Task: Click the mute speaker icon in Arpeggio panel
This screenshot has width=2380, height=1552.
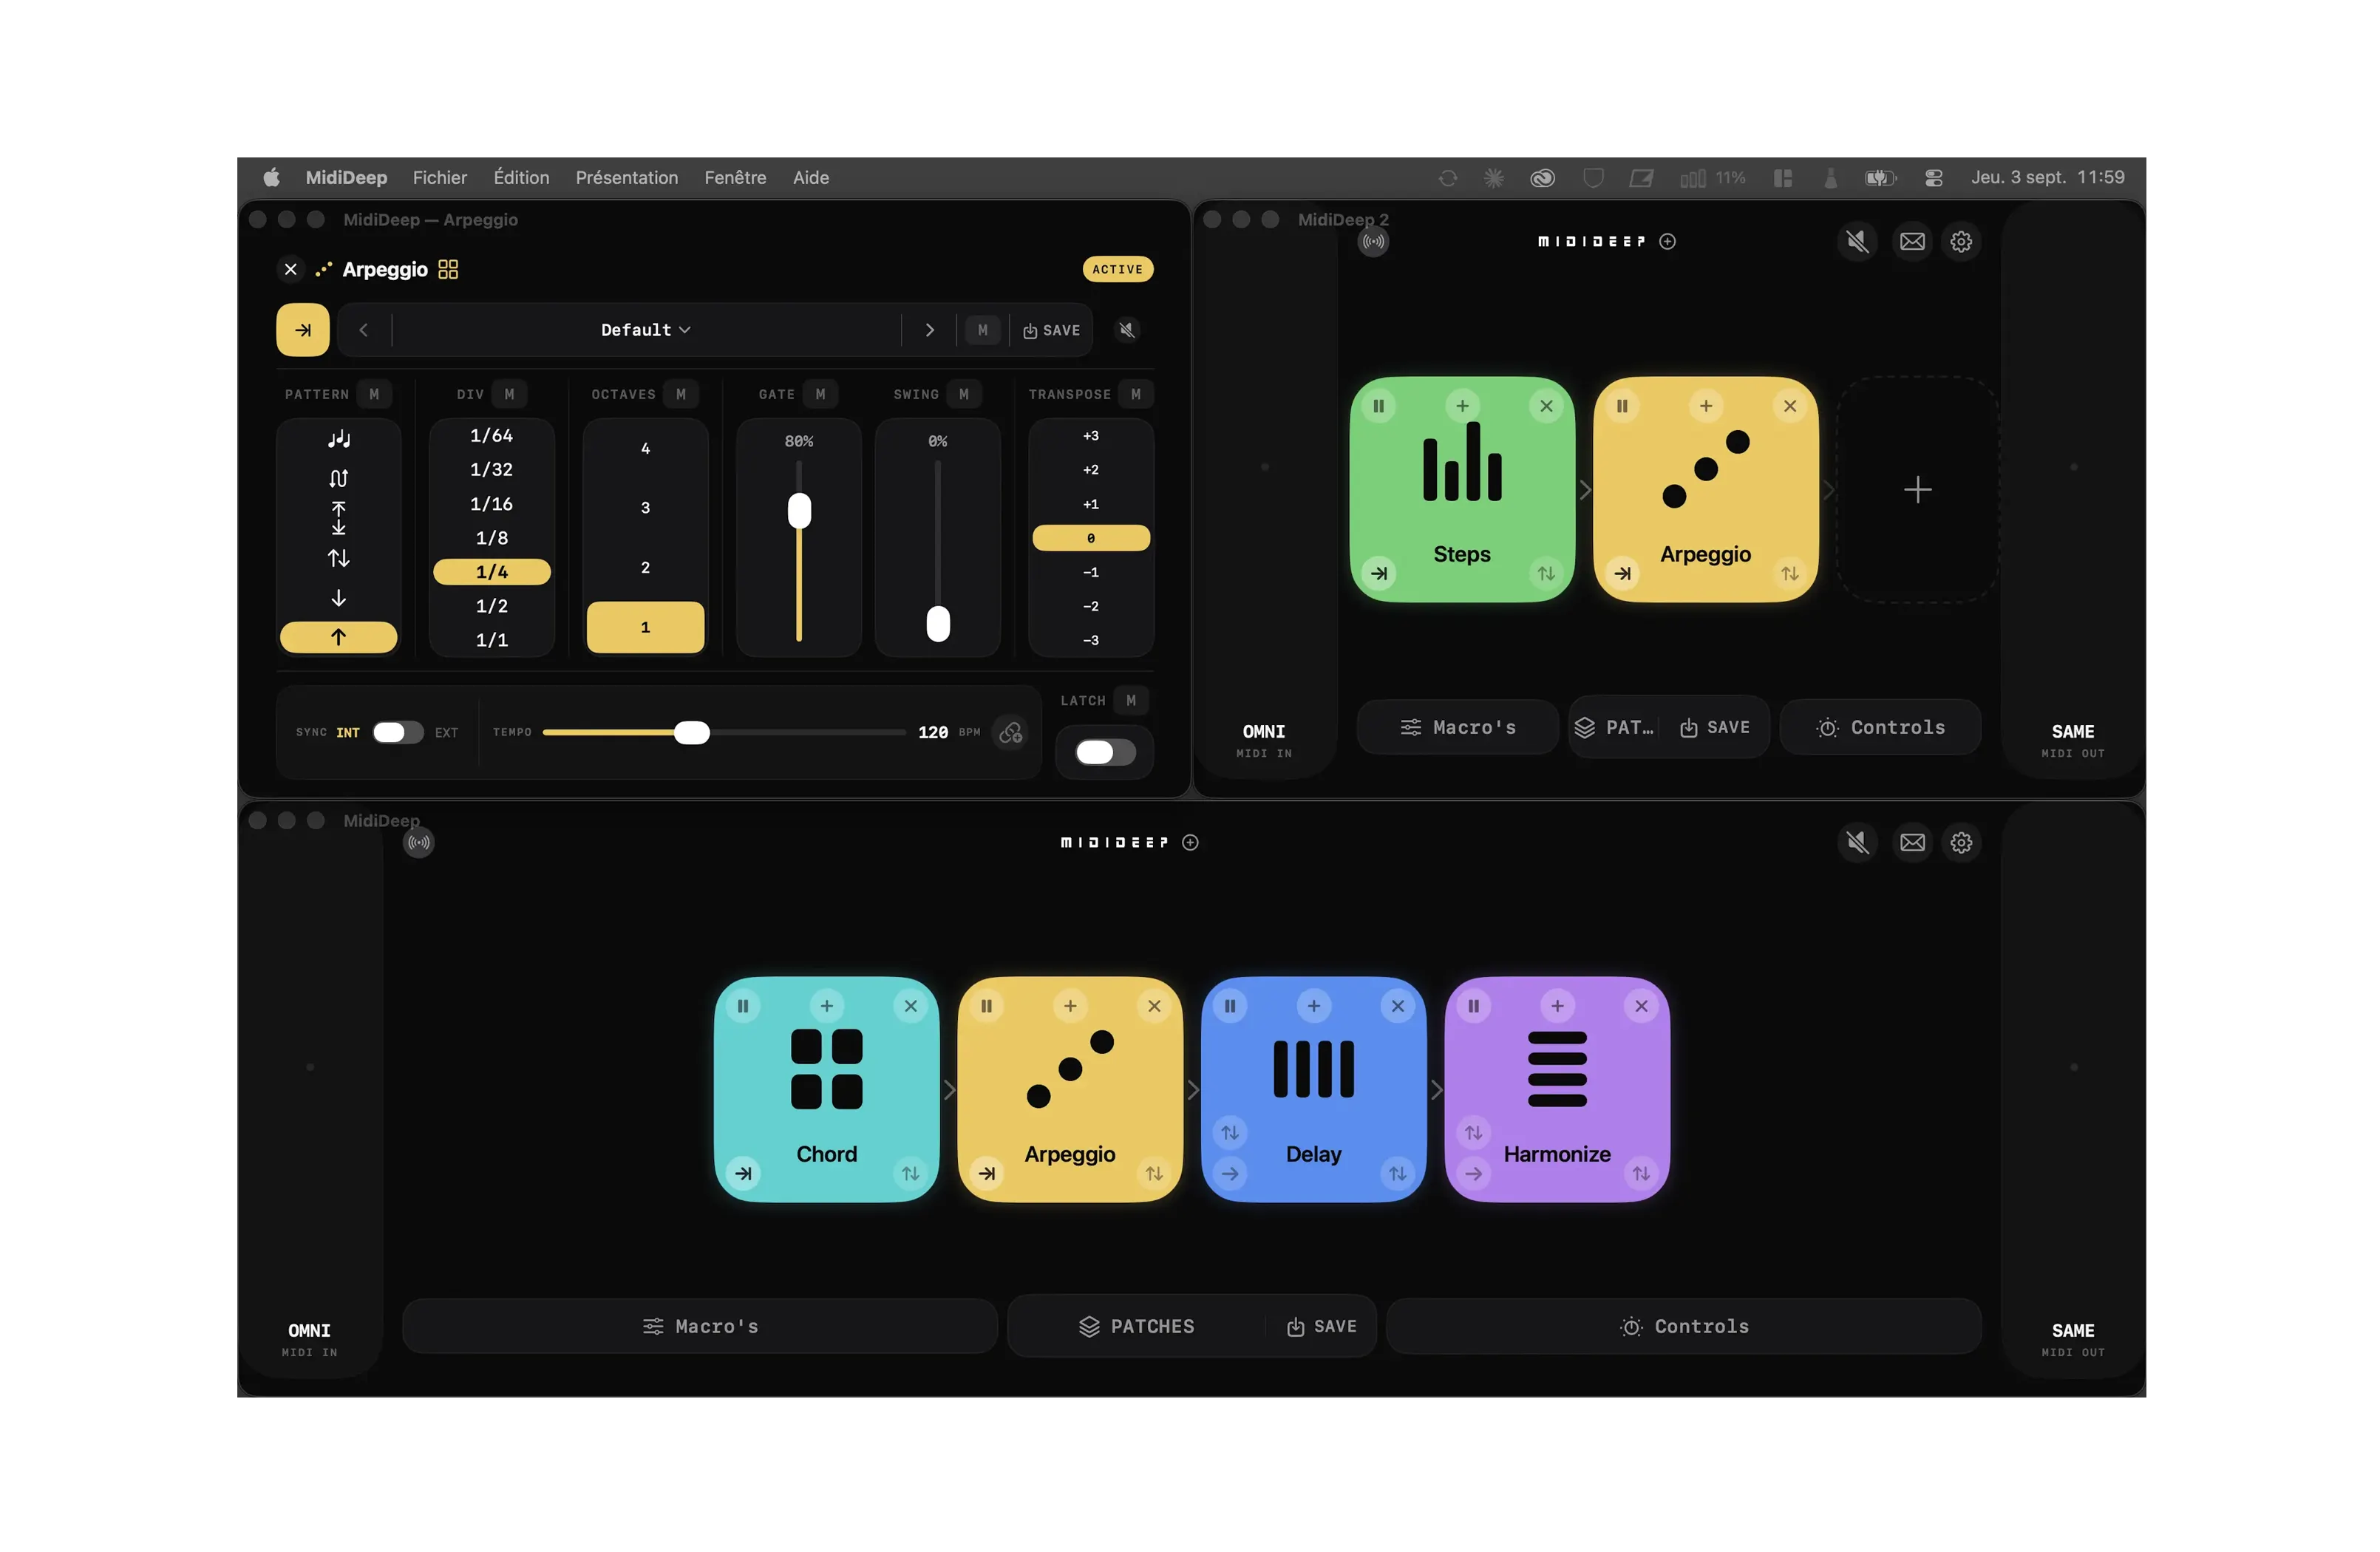Action: point(1127,330)
